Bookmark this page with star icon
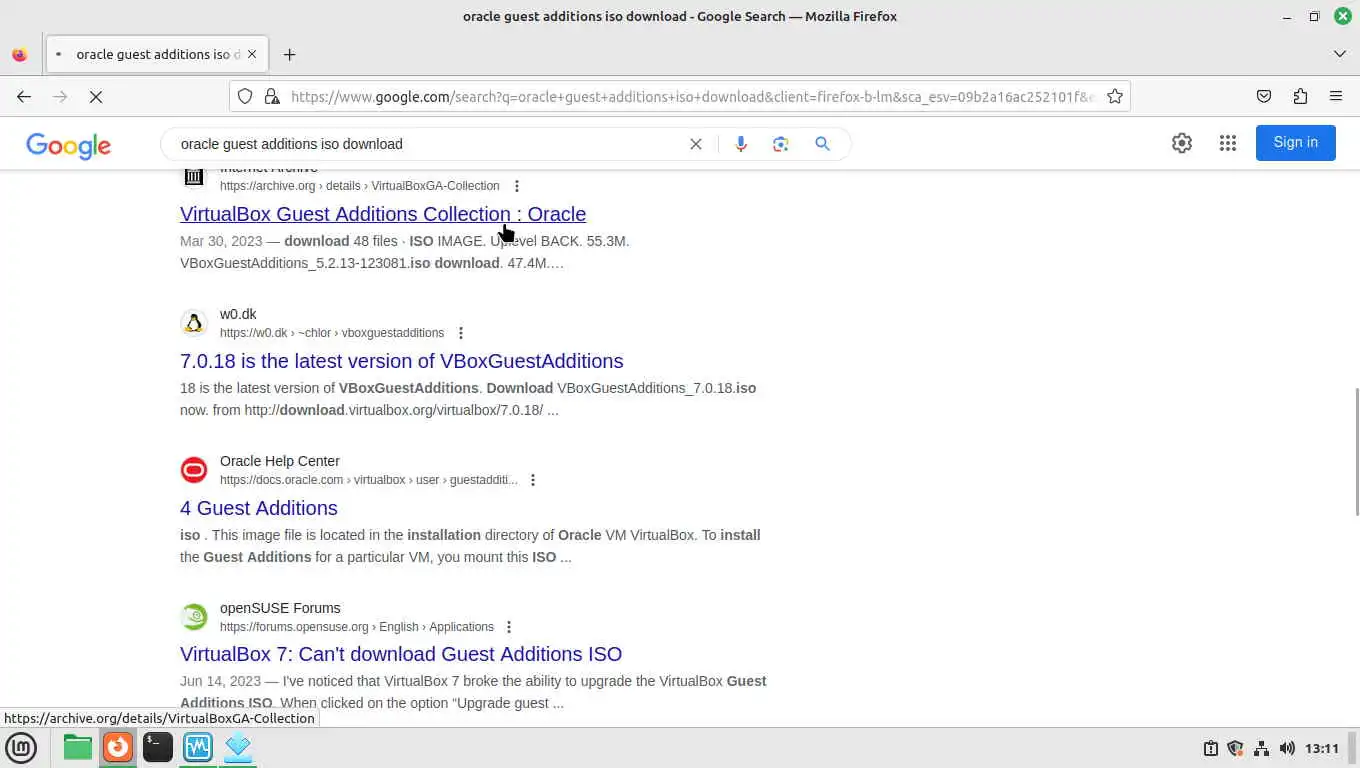 [1115, 96]
